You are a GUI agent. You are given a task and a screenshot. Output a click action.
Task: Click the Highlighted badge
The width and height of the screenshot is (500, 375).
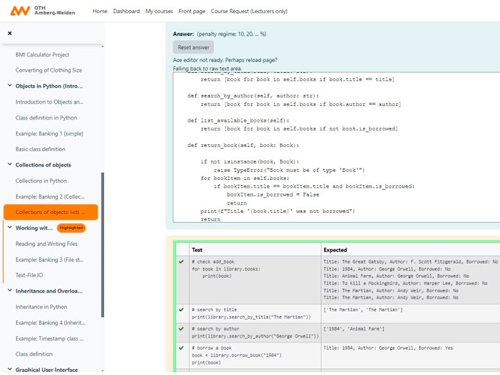click(71, 228)
